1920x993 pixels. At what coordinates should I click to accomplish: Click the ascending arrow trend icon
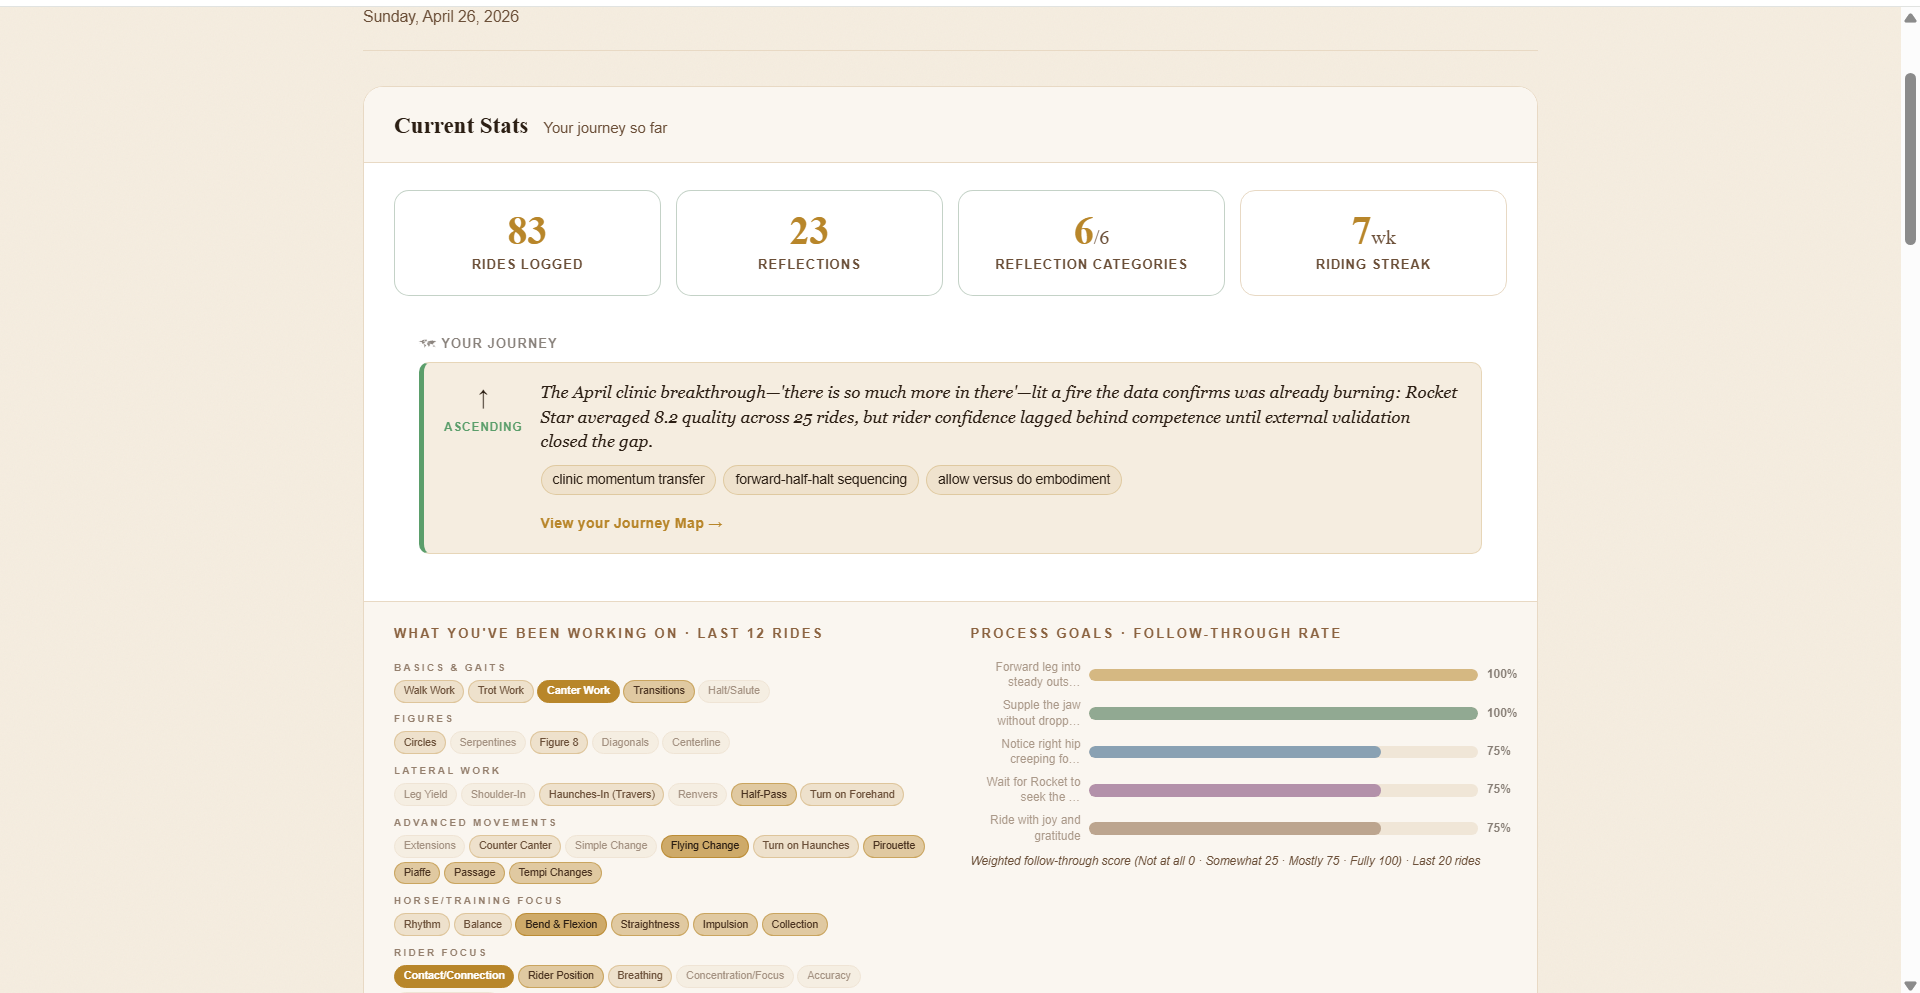coord(483,399)
